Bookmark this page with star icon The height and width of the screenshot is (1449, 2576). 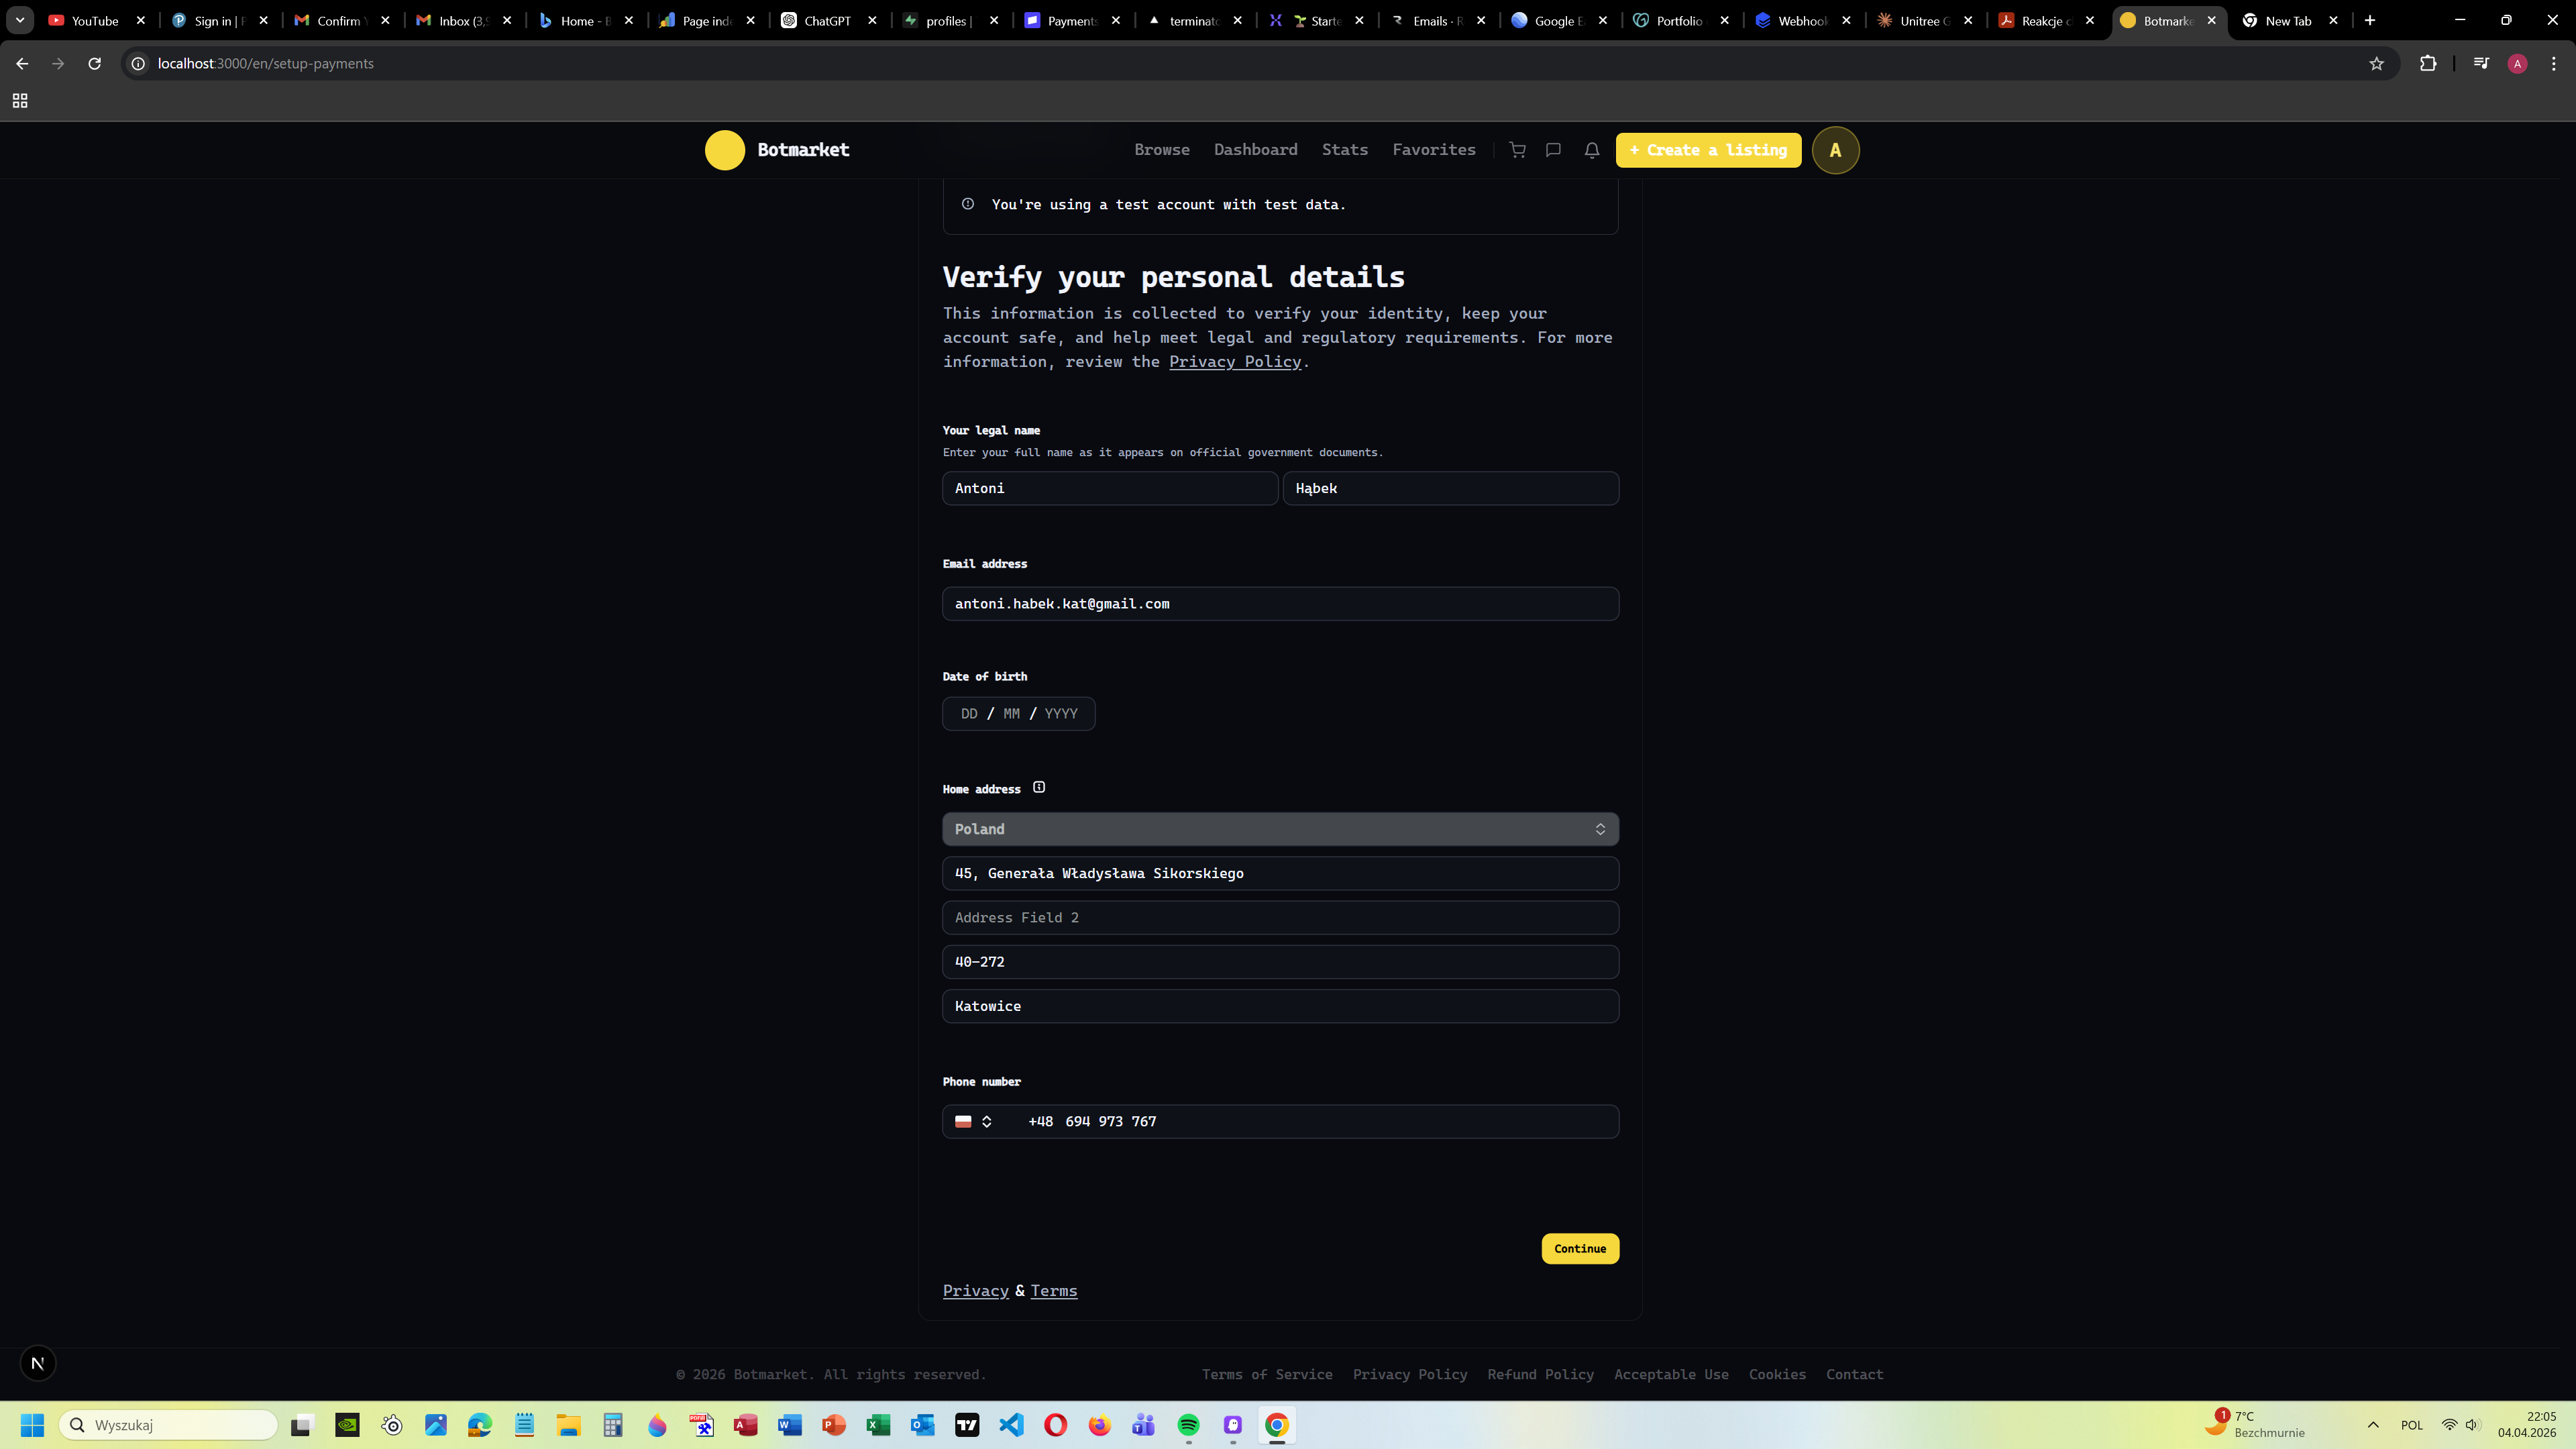(2376, 63)
